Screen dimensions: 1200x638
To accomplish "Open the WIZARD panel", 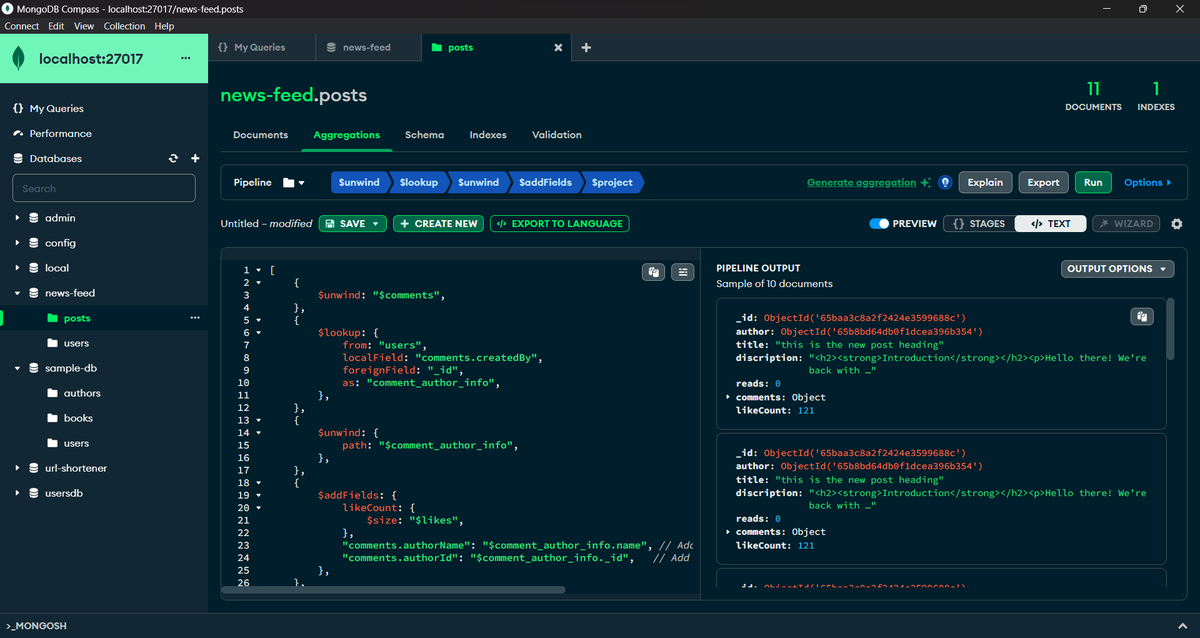I will [1126, 224].
